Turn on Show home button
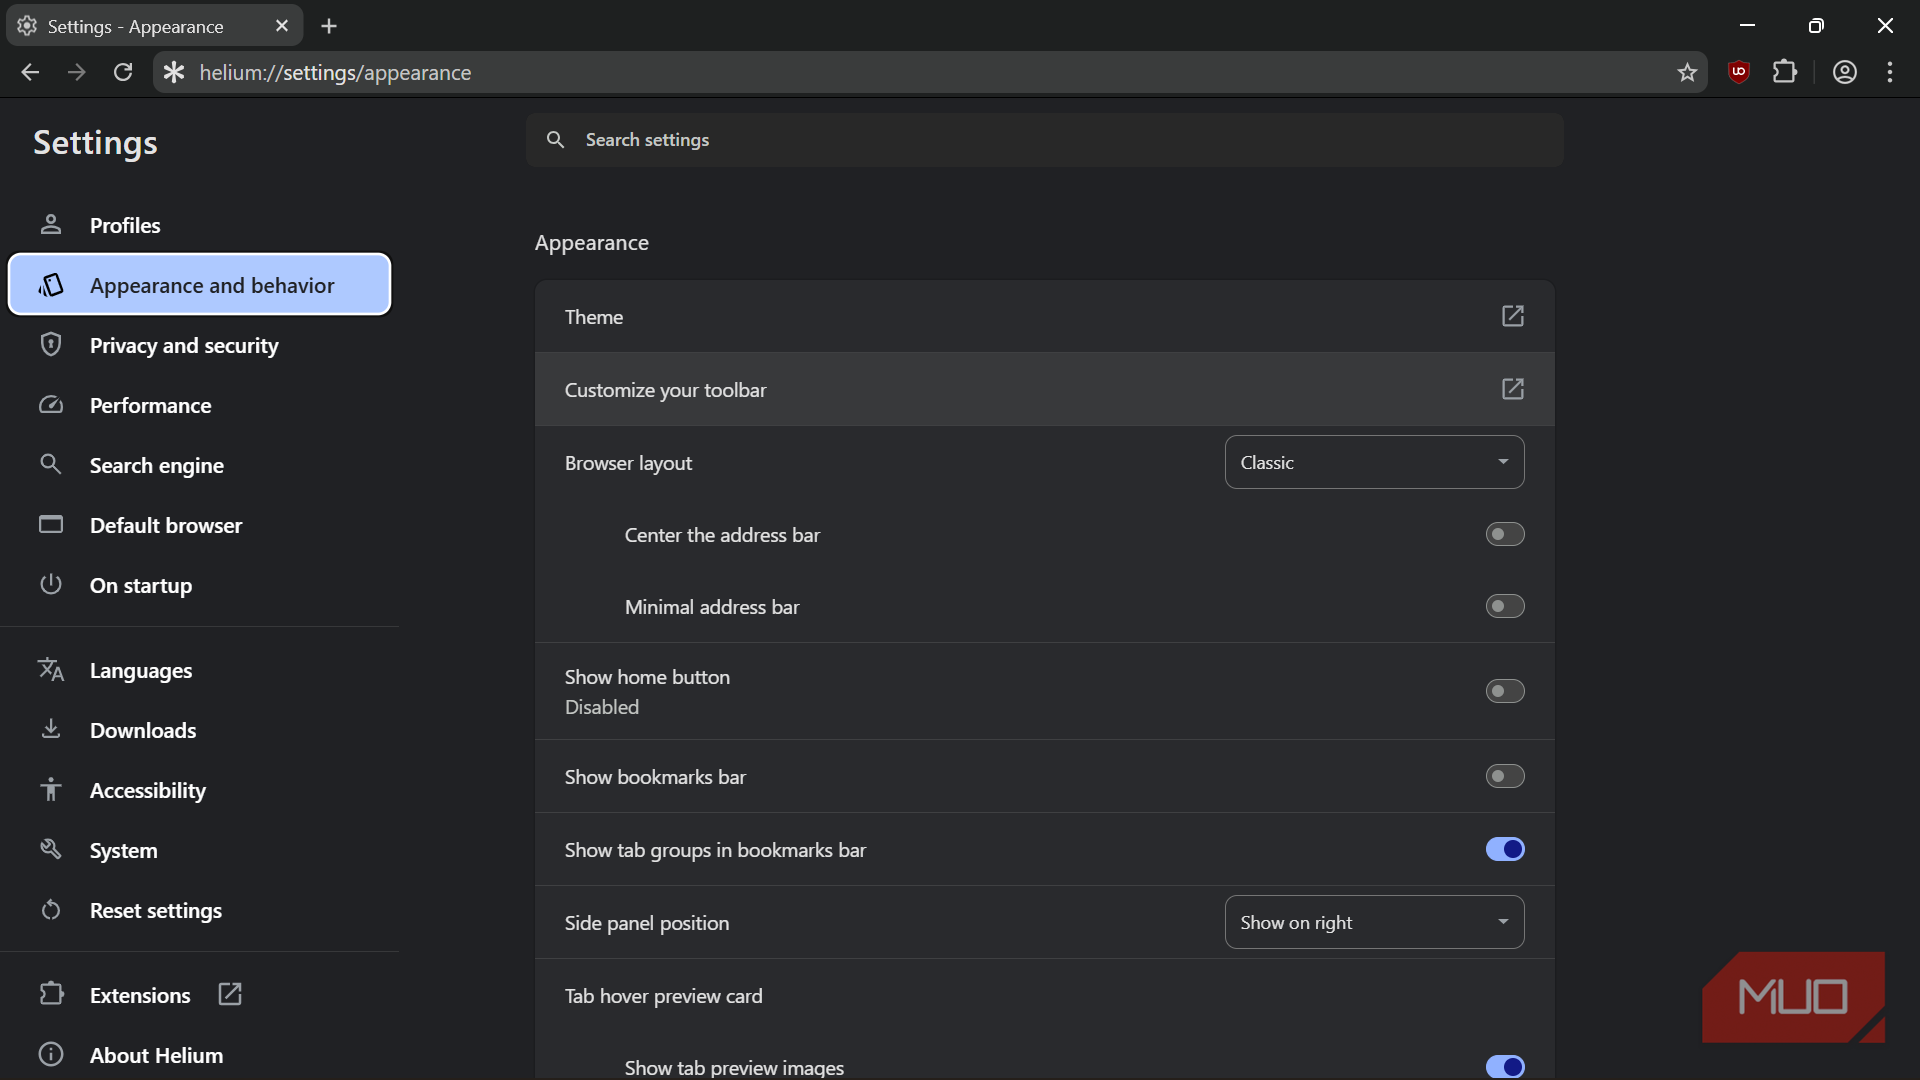The image size is (1920, 1080). (x=1505, y=691)
